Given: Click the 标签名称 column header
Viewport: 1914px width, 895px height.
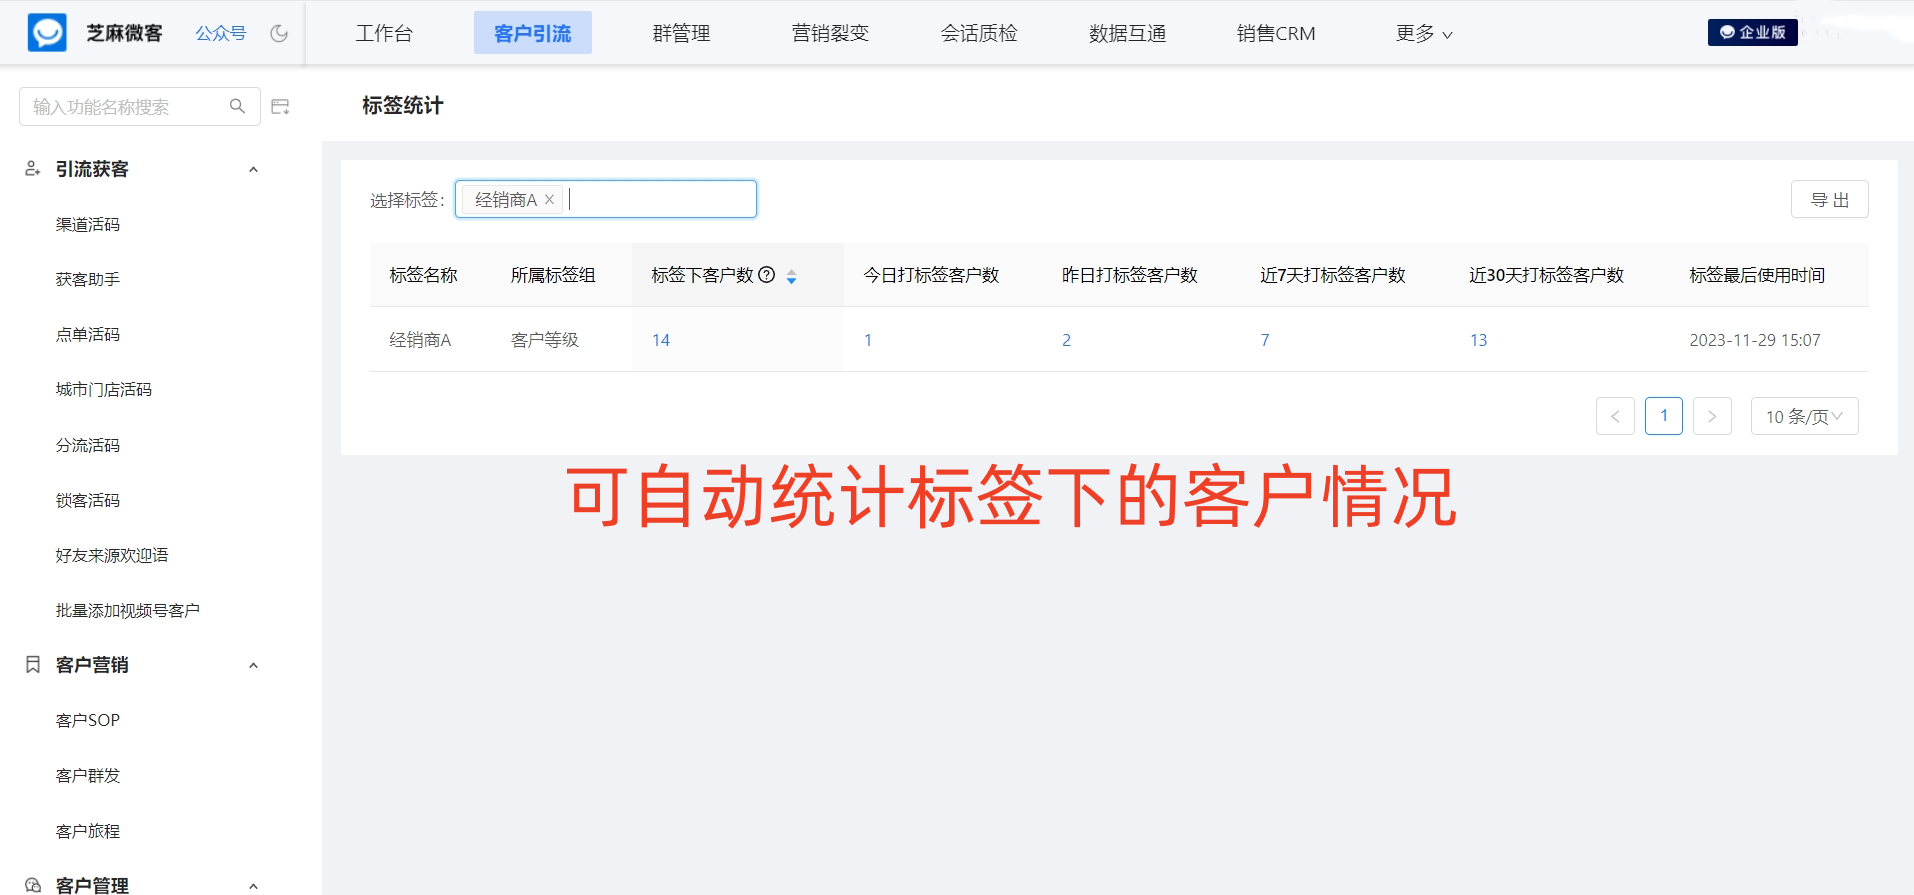Looking at the screenshot, I should [x=424, y=275].
